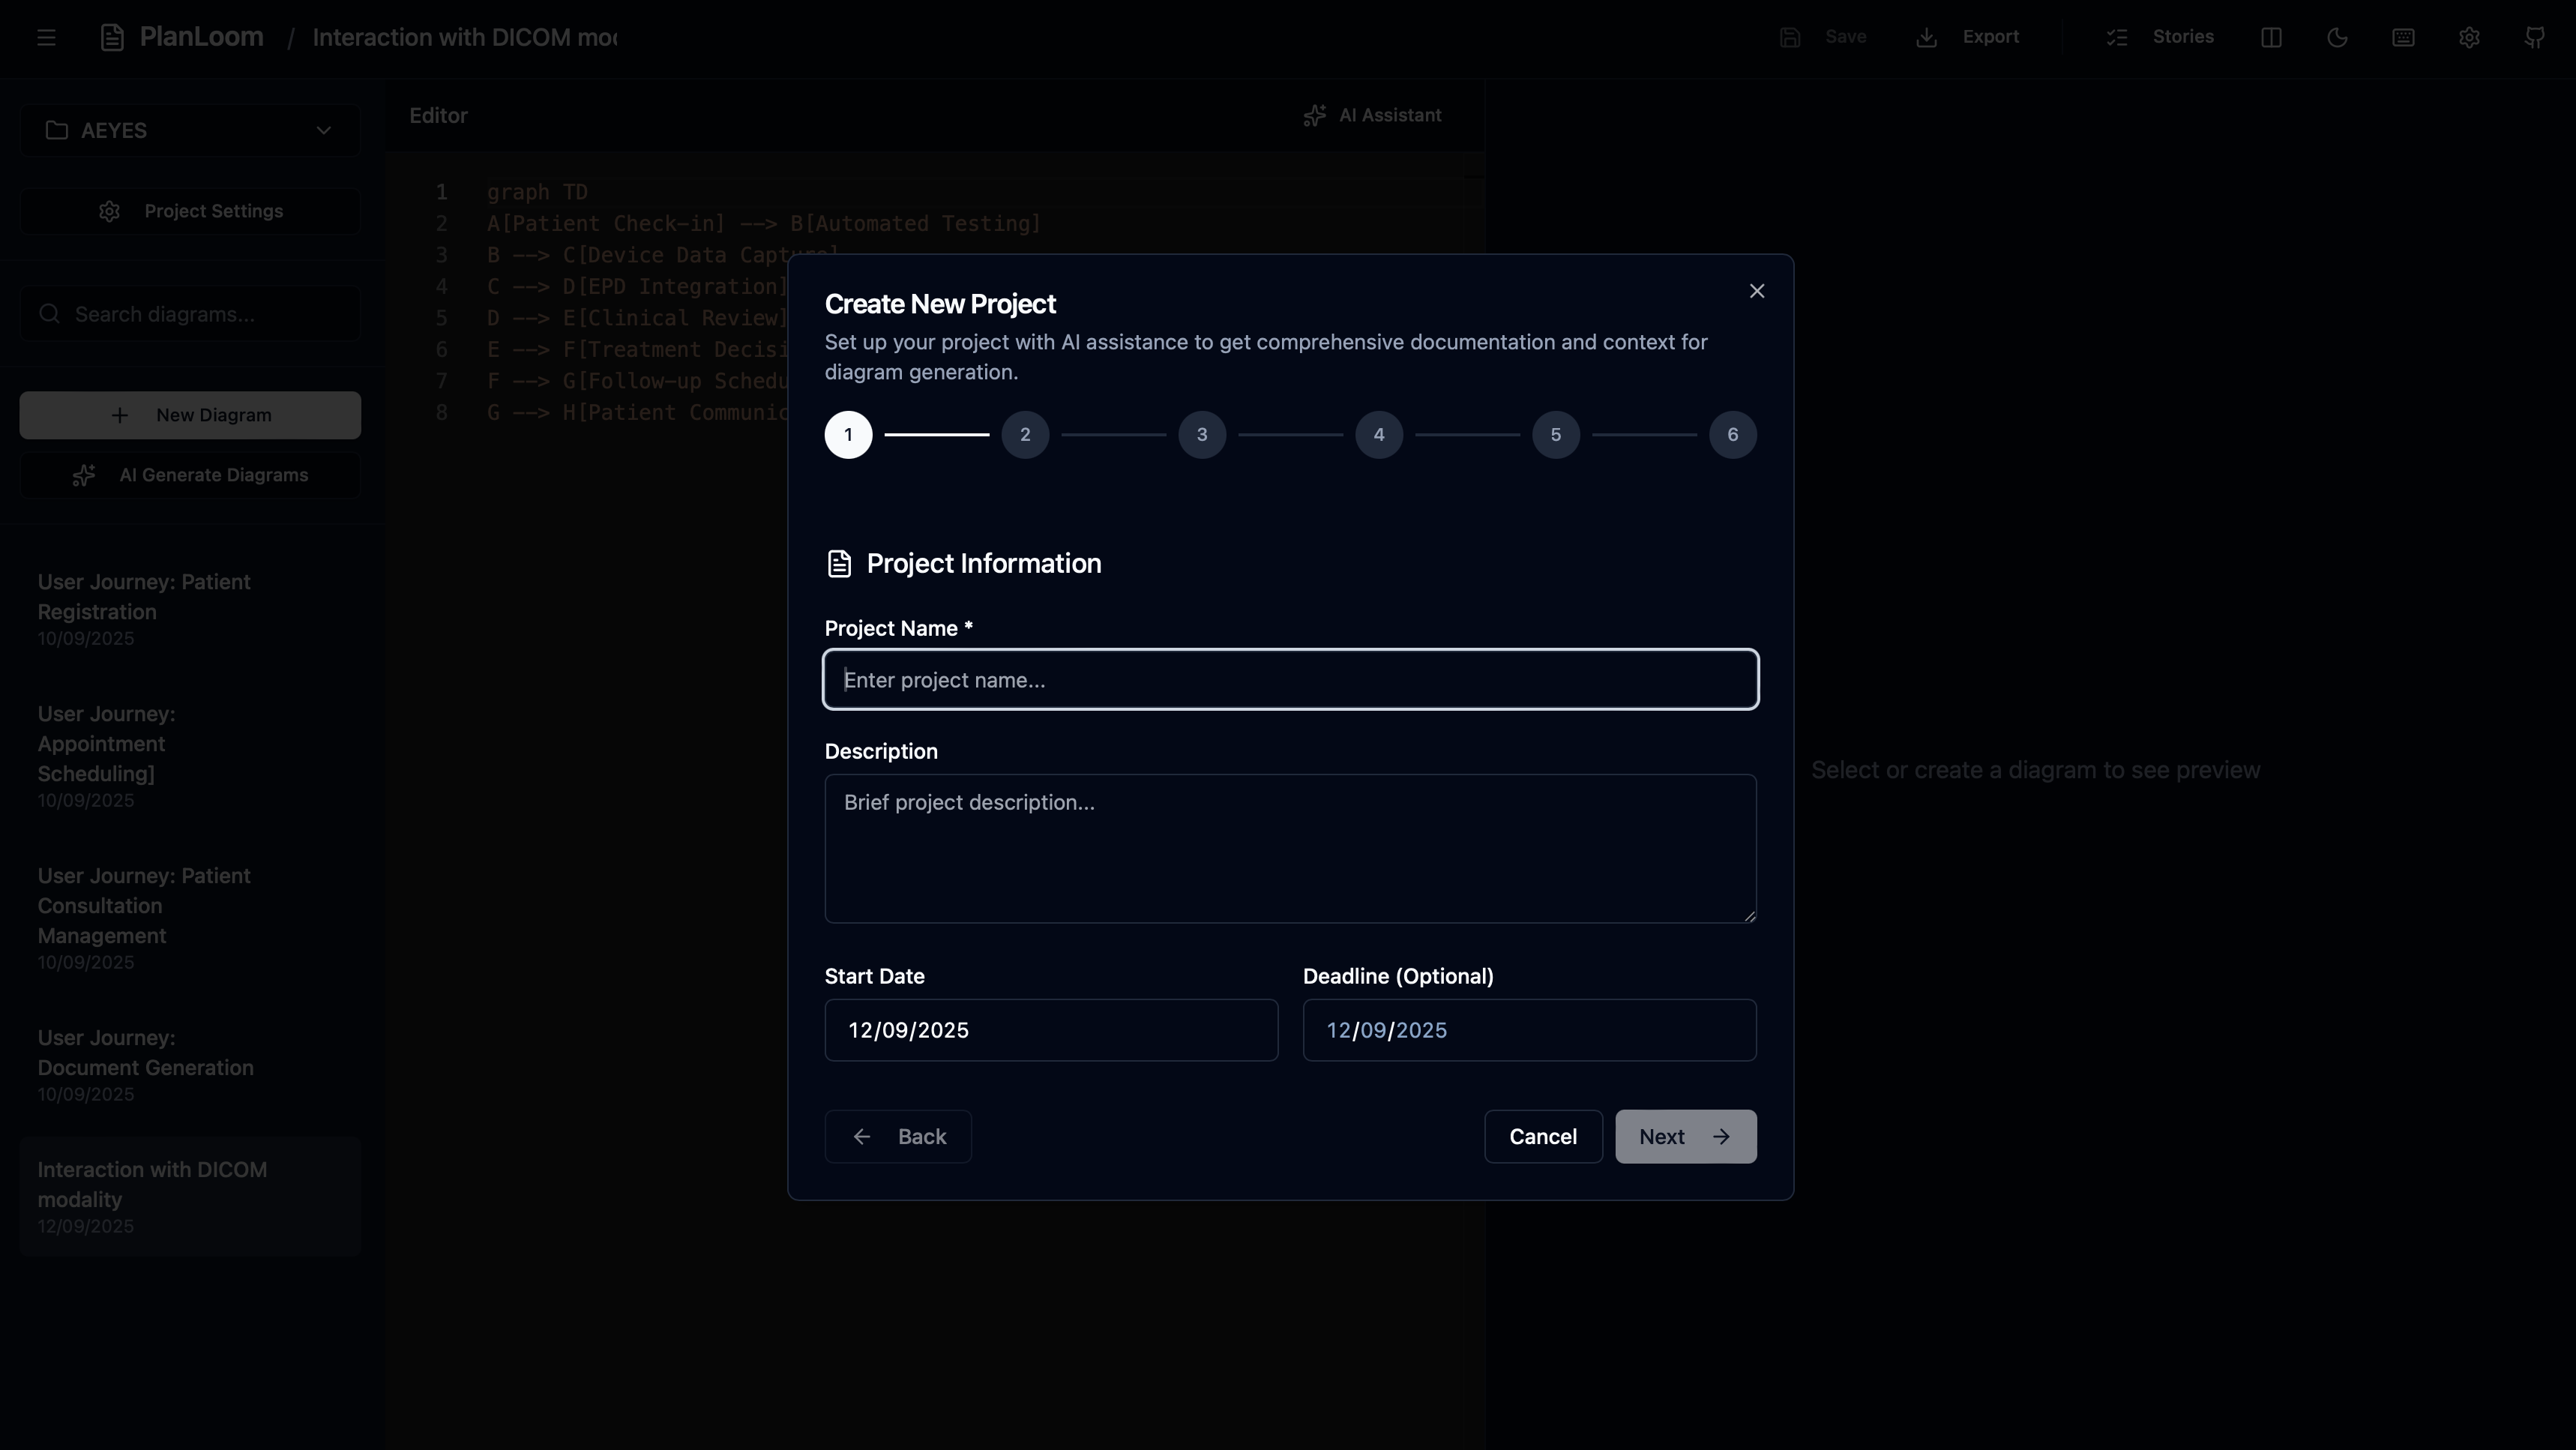This screenshot has height=1450, width=2576.
Task: Focus the Project Name input field
Action: (1290, 680)
